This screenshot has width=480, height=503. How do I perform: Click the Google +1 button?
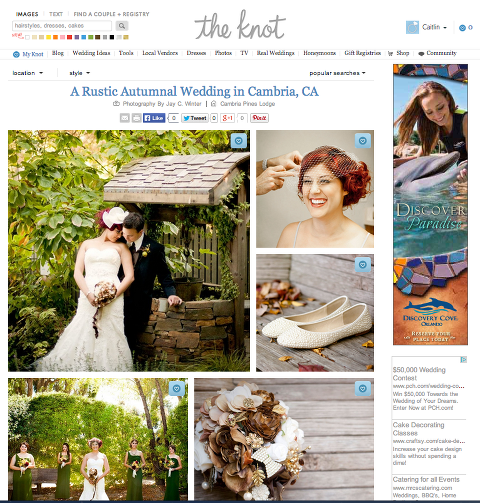pyautogui.click(x=227, y=118)
